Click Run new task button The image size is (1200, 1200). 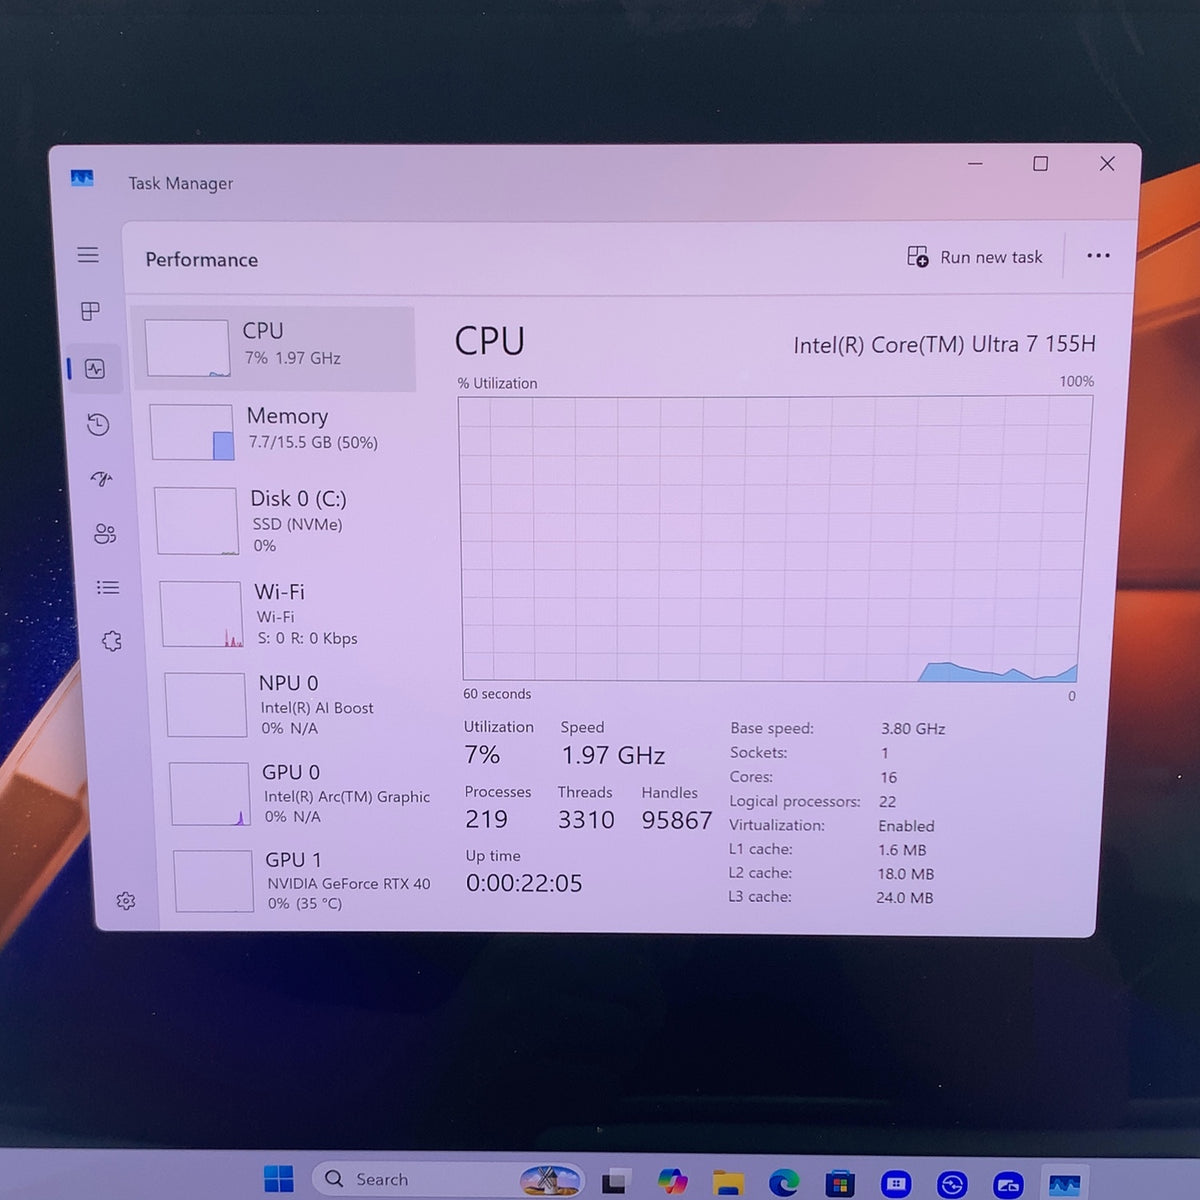975,257
